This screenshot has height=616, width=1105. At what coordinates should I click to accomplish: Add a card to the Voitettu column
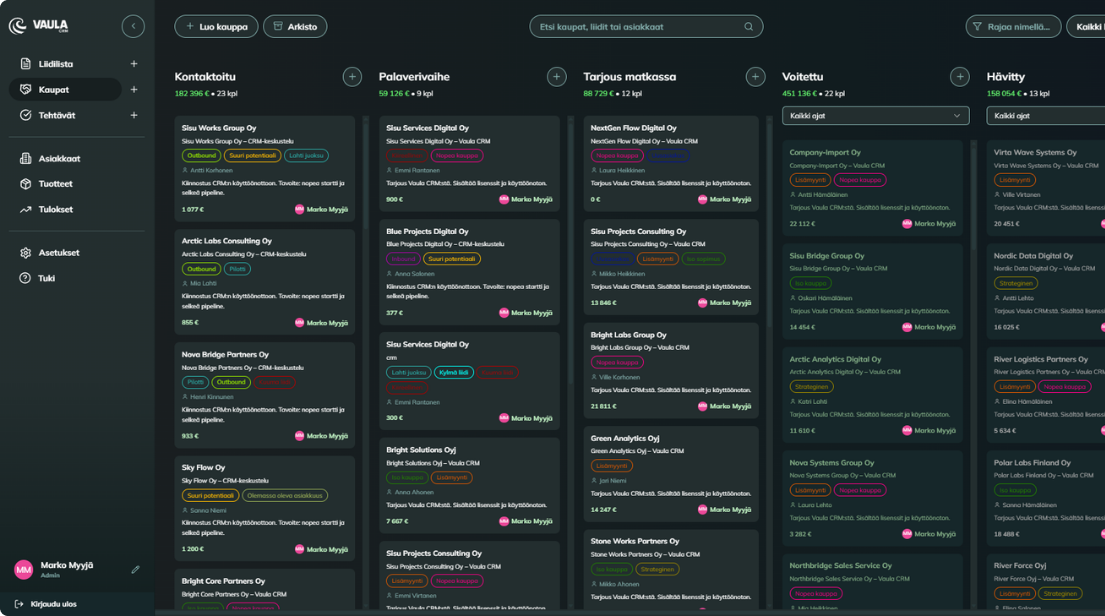[960, 77]
